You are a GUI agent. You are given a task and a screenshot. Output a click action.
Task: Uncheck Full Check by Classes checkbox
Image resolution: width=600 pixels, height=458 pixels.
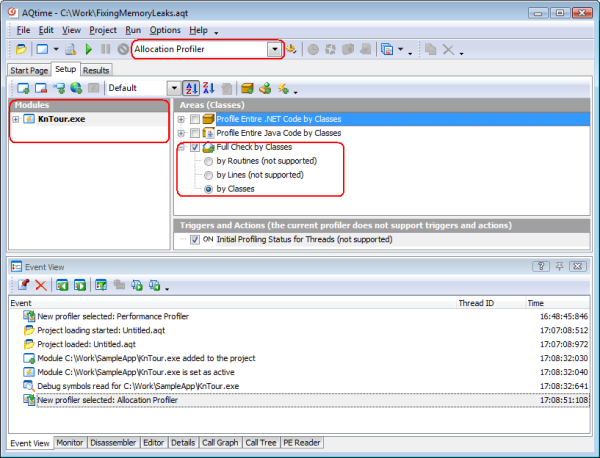pos(195,147)
